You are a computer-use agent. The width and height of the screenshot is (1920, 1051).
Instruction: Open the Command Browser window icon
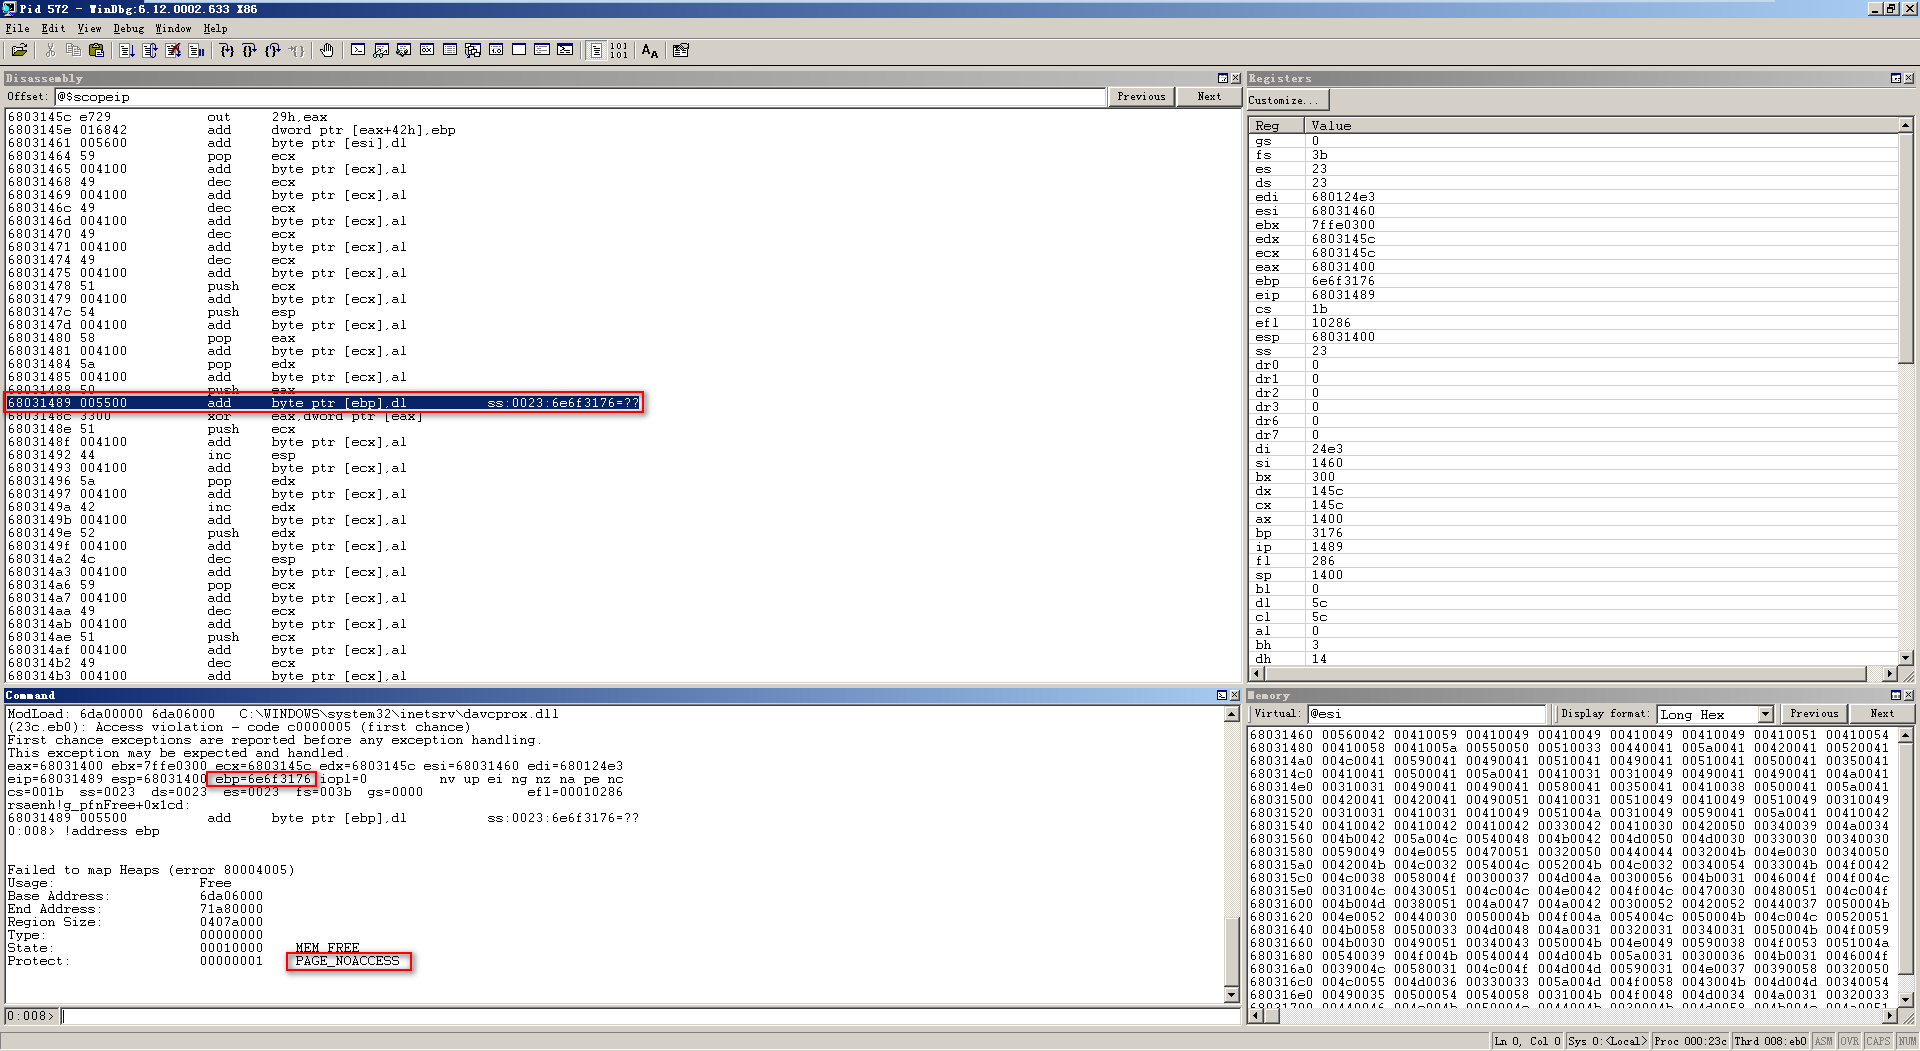click(565, 50)
